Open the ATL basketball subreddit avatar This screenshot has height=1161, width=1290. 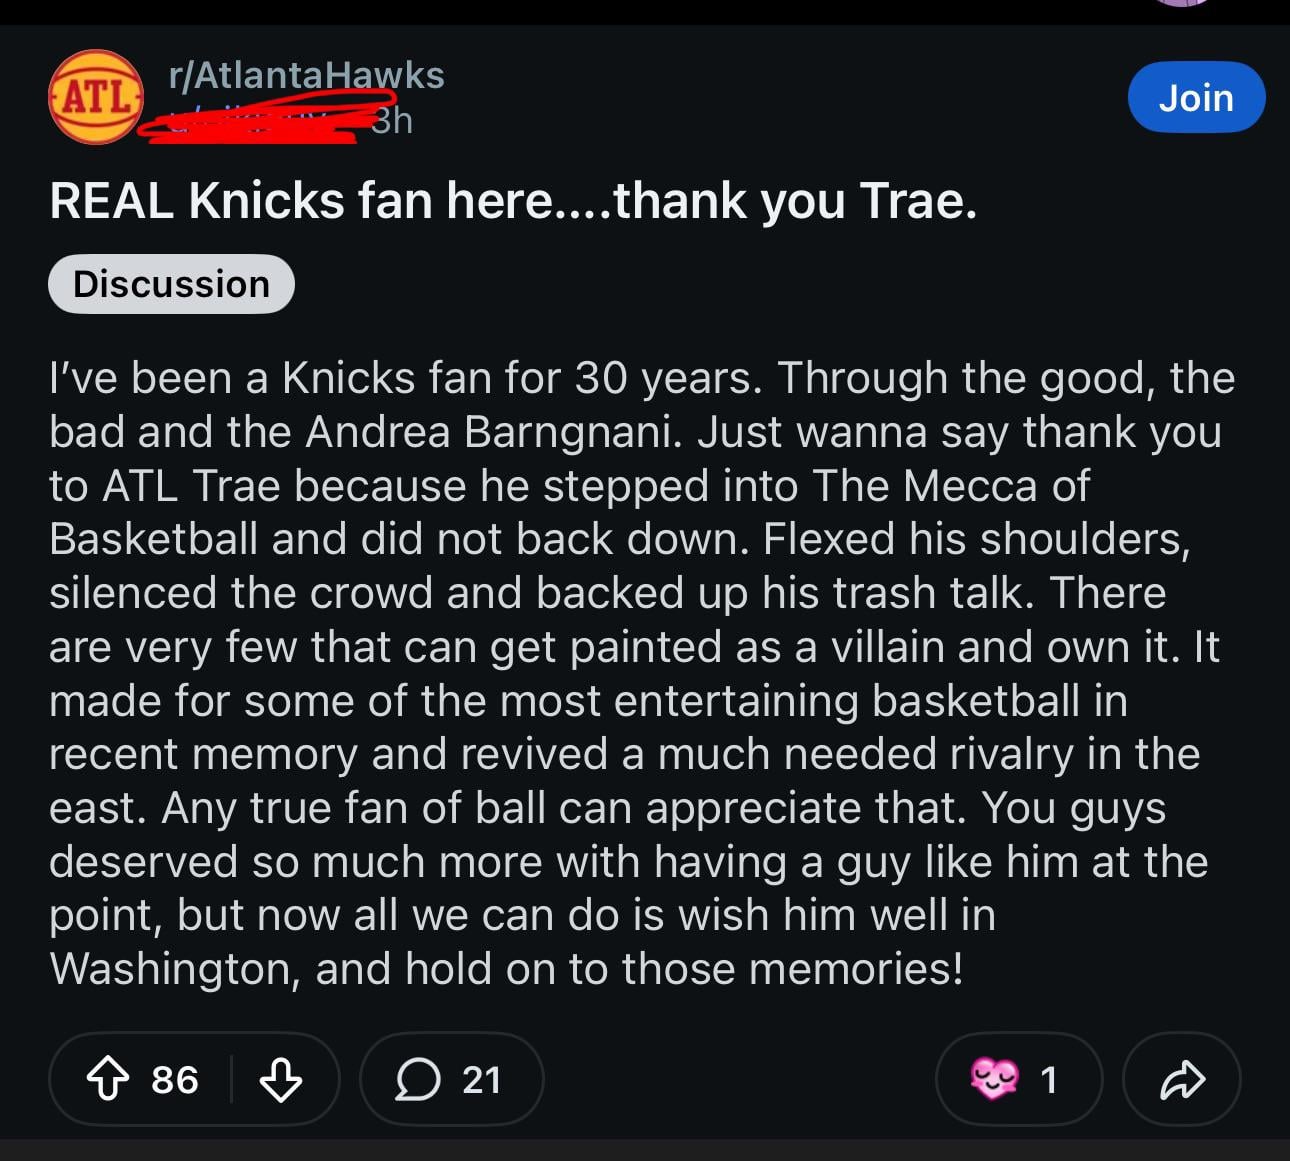(x=96, y=97)
